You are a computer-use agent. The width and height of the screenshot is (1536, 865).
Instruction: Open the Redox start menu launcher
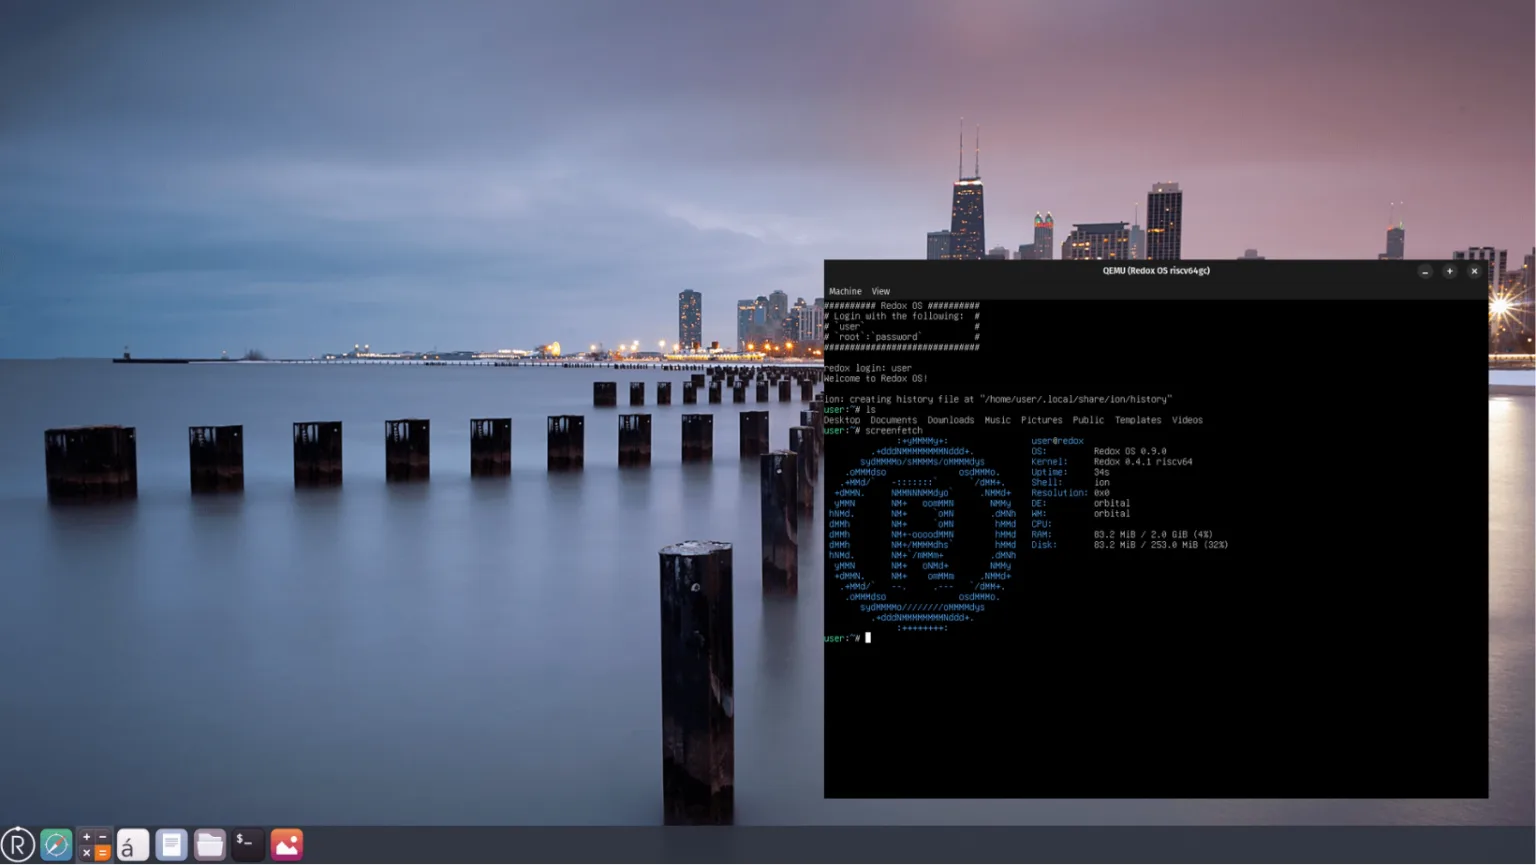(18, 845)
